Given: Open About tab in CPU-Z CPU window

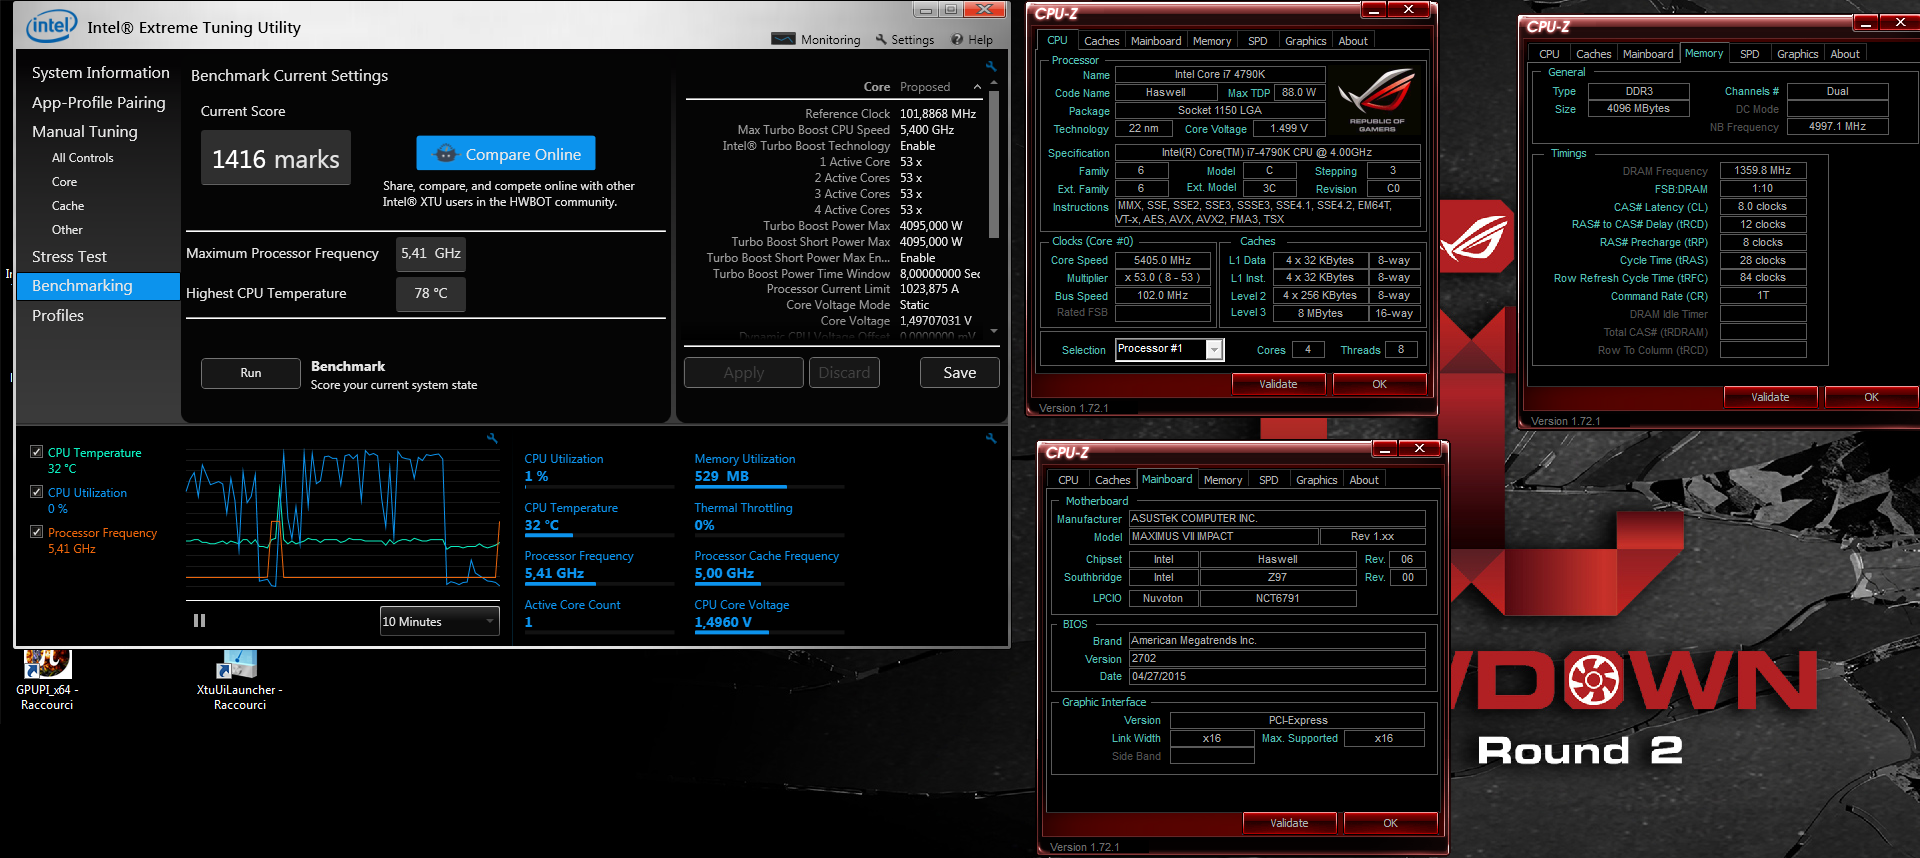Looking at the screenshot, I should pyautogui.click(x=1353, y=41).
